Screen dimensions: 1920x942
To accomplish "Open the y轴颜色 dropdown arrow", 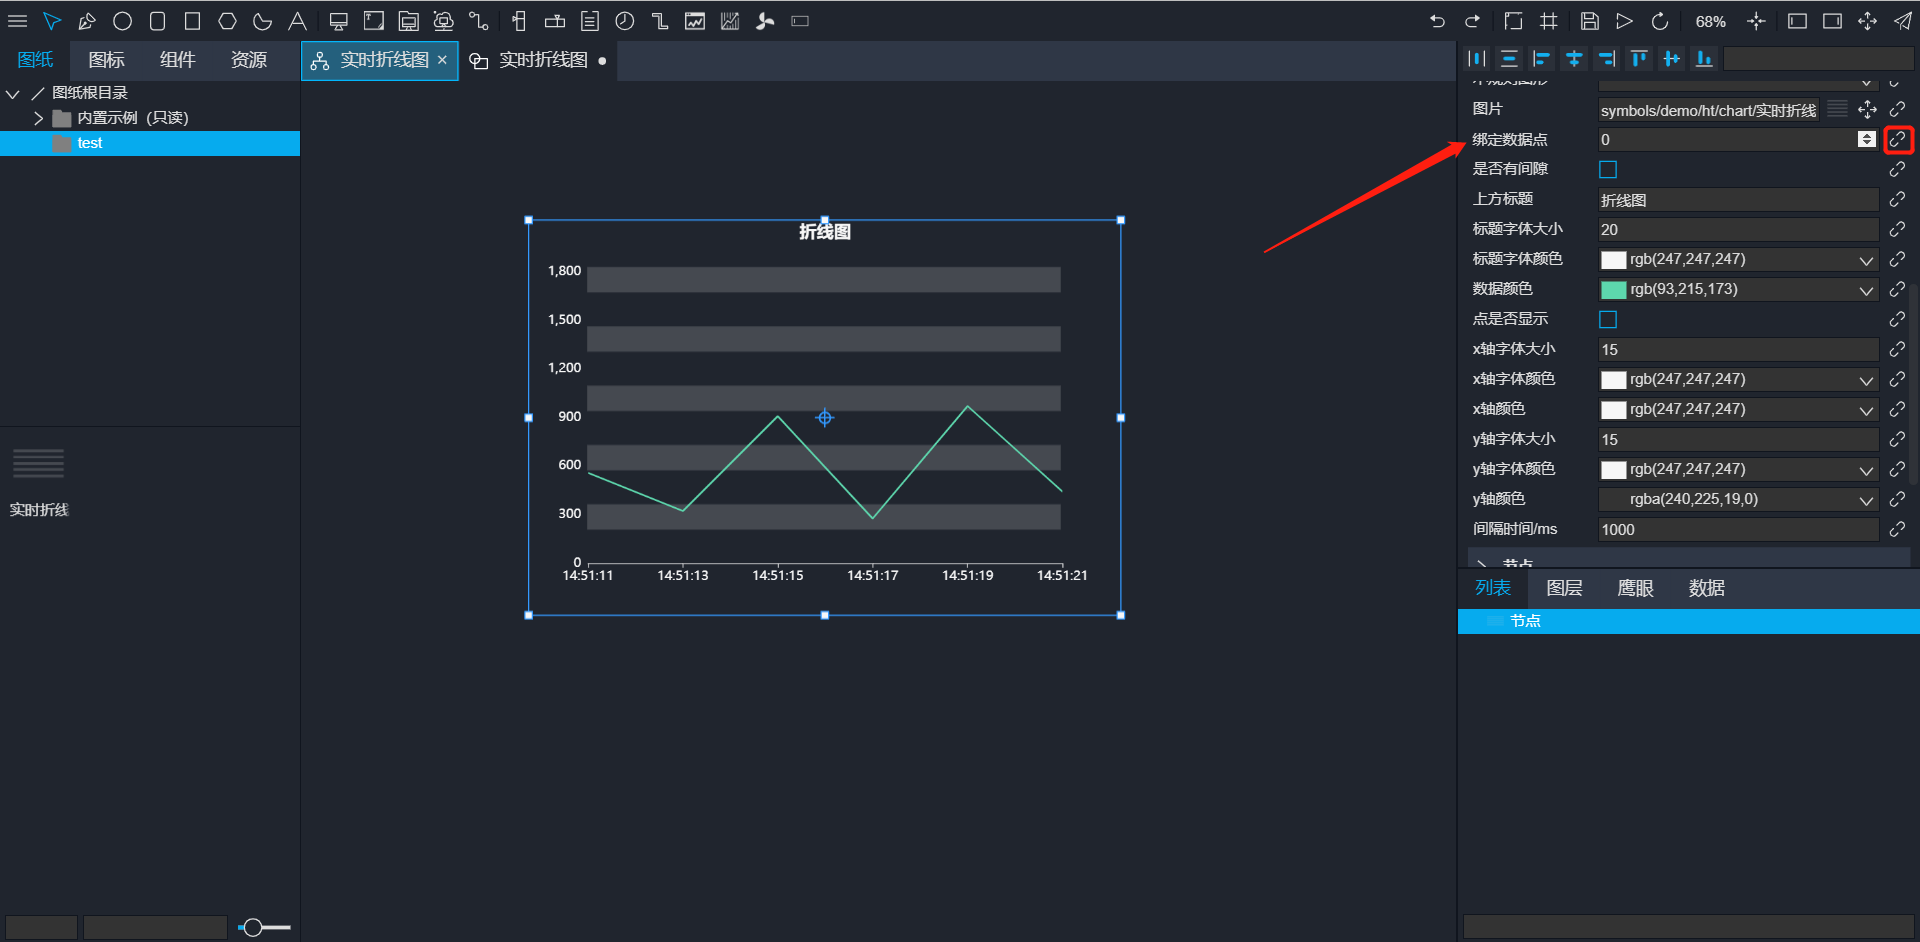I will pyautogui.click(x=1866, y=500).
